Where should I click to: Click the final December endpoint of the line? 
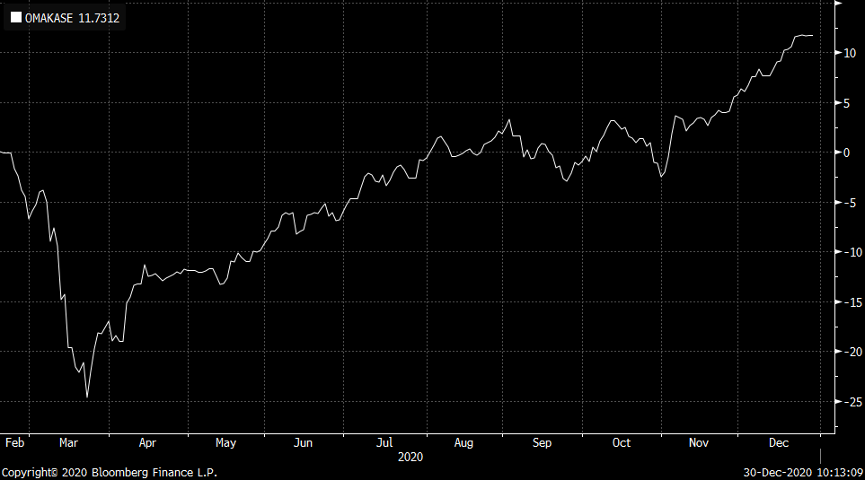point(812,36)
